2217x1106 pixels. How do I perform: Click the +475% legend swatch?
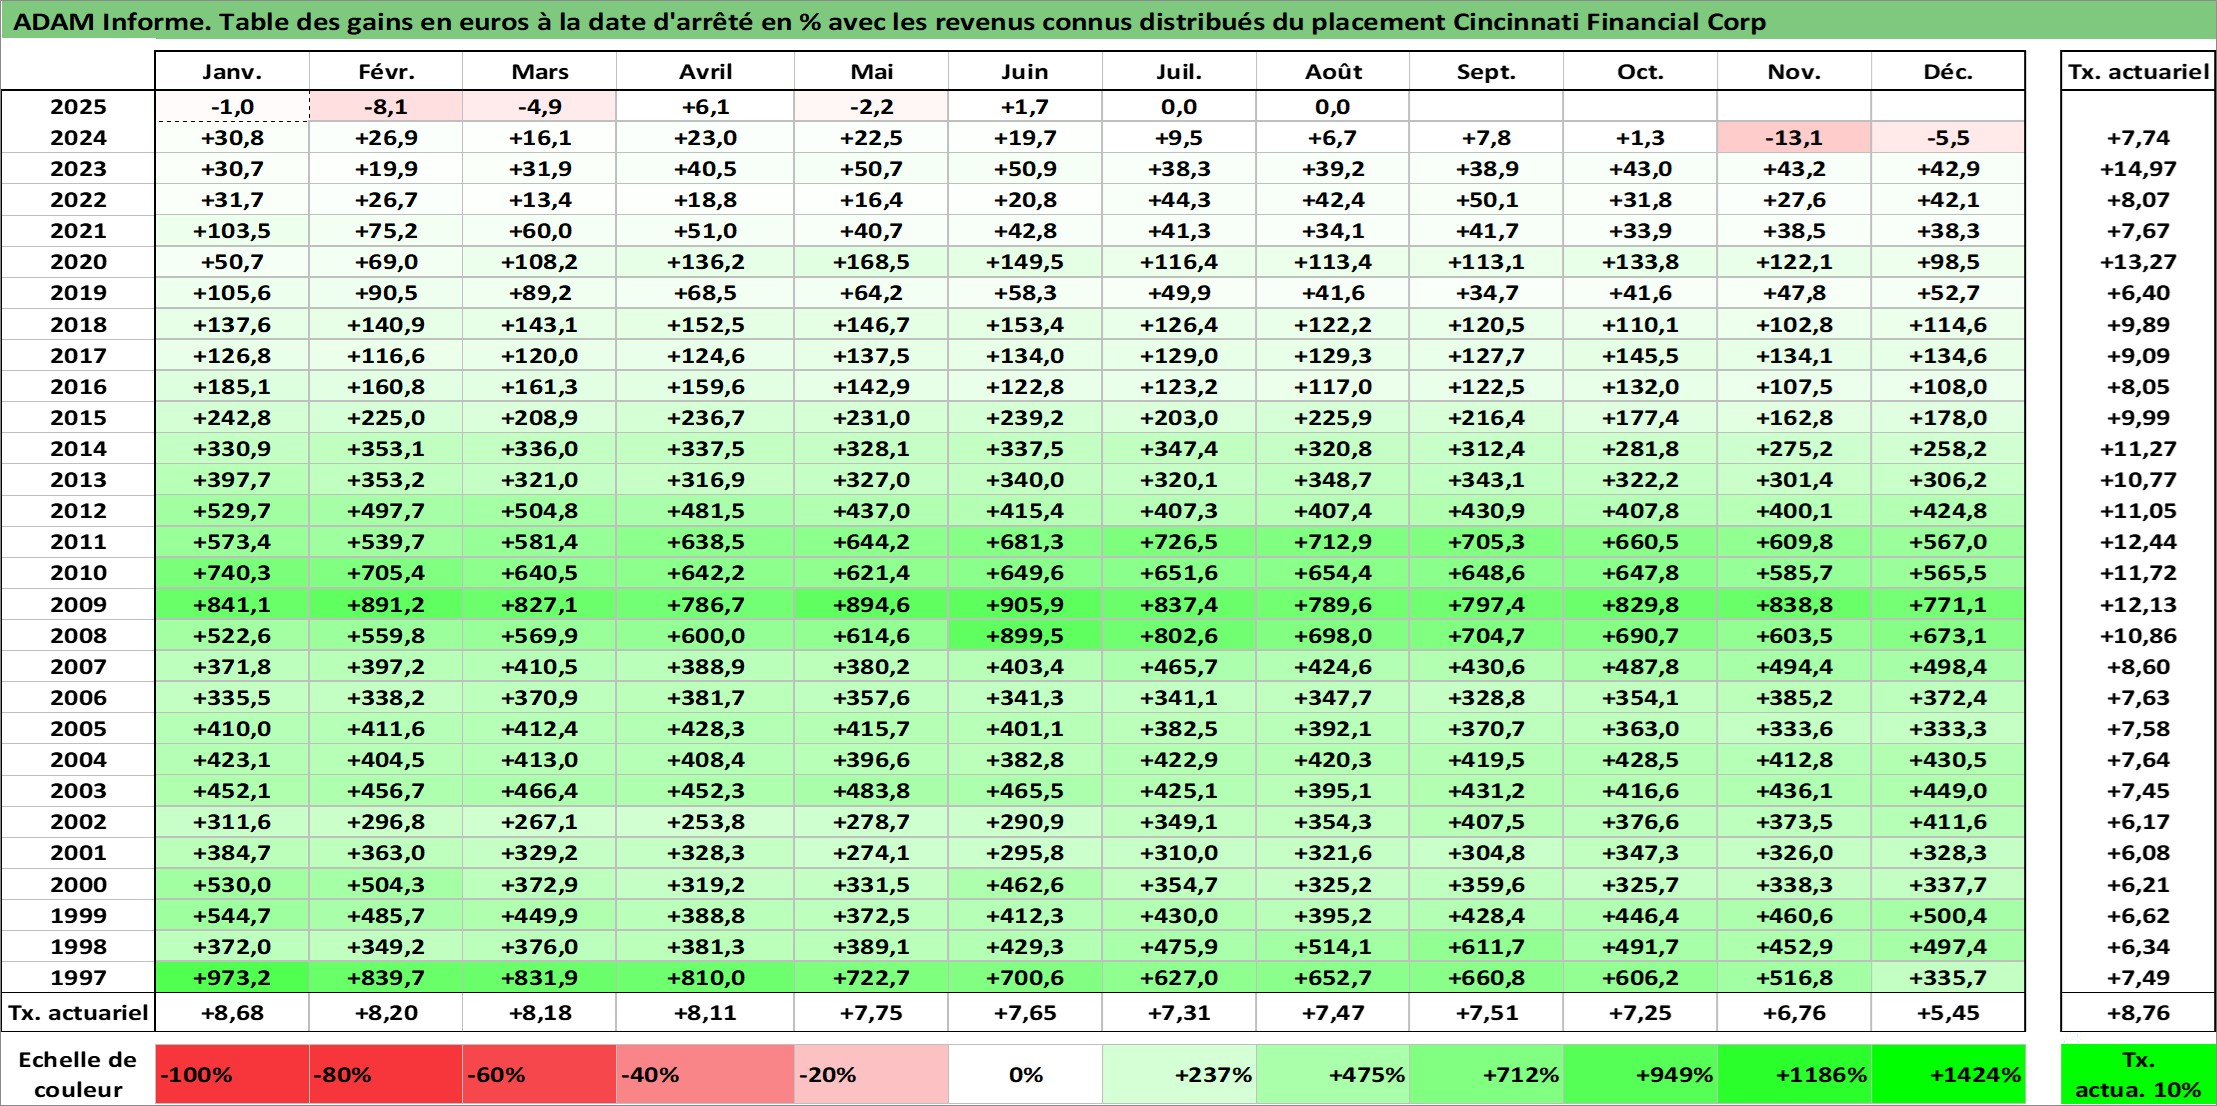click(x=1333, y=1074)
